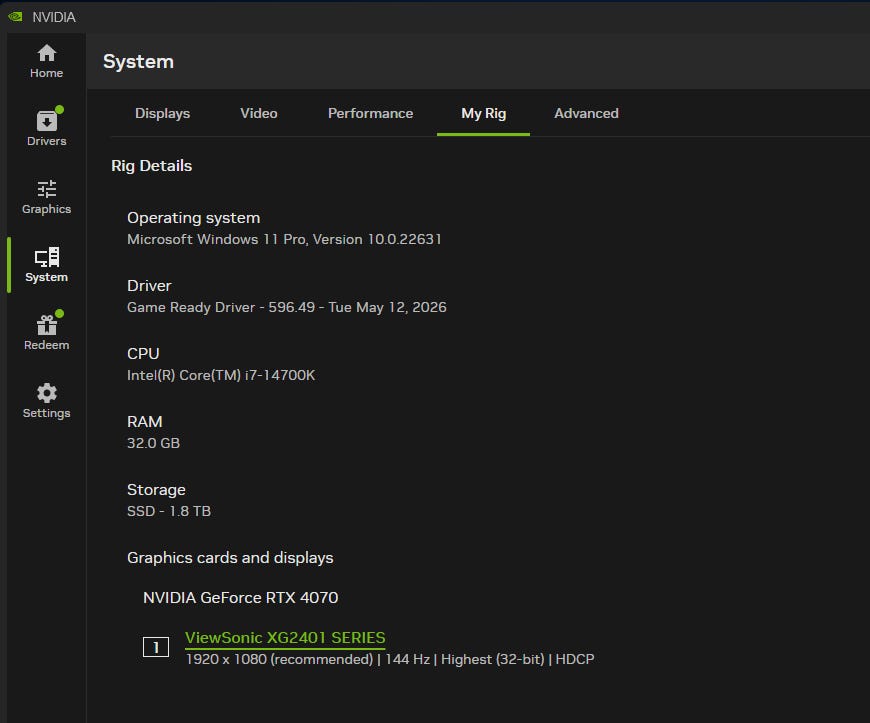Open the Redeem gift section
This screenshot has height=723, width=870.
click(47, 332)
